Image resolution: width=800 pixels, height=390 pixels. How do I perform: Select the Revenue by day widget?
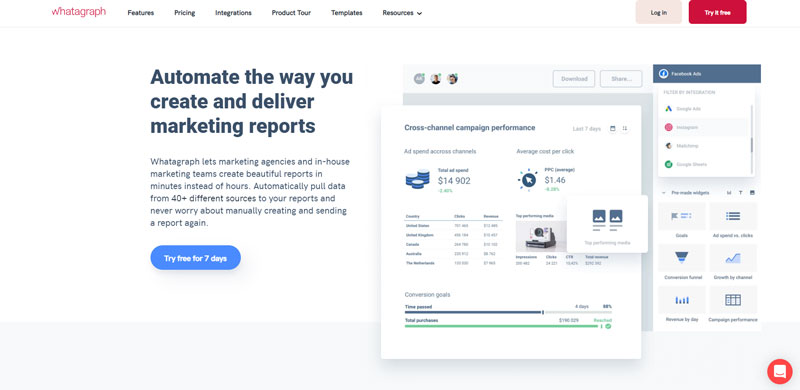point(682,300)
